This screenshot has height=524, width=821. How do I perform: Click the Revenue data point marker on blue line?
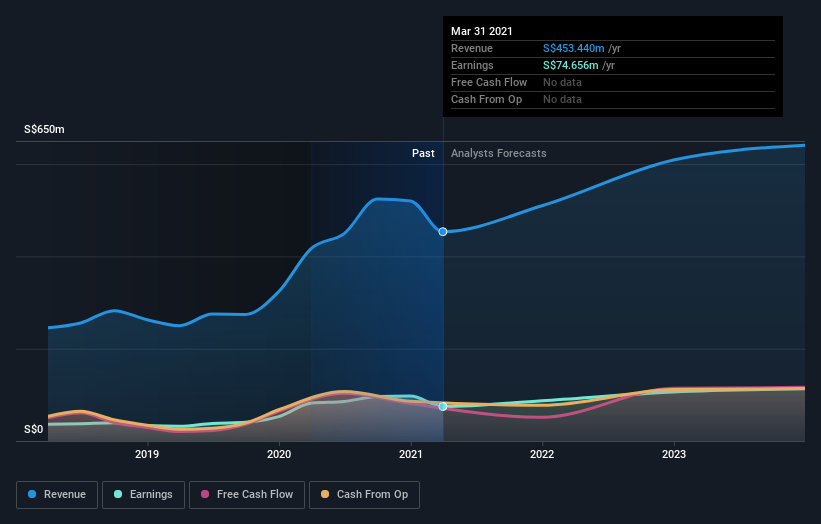point(443,231)
